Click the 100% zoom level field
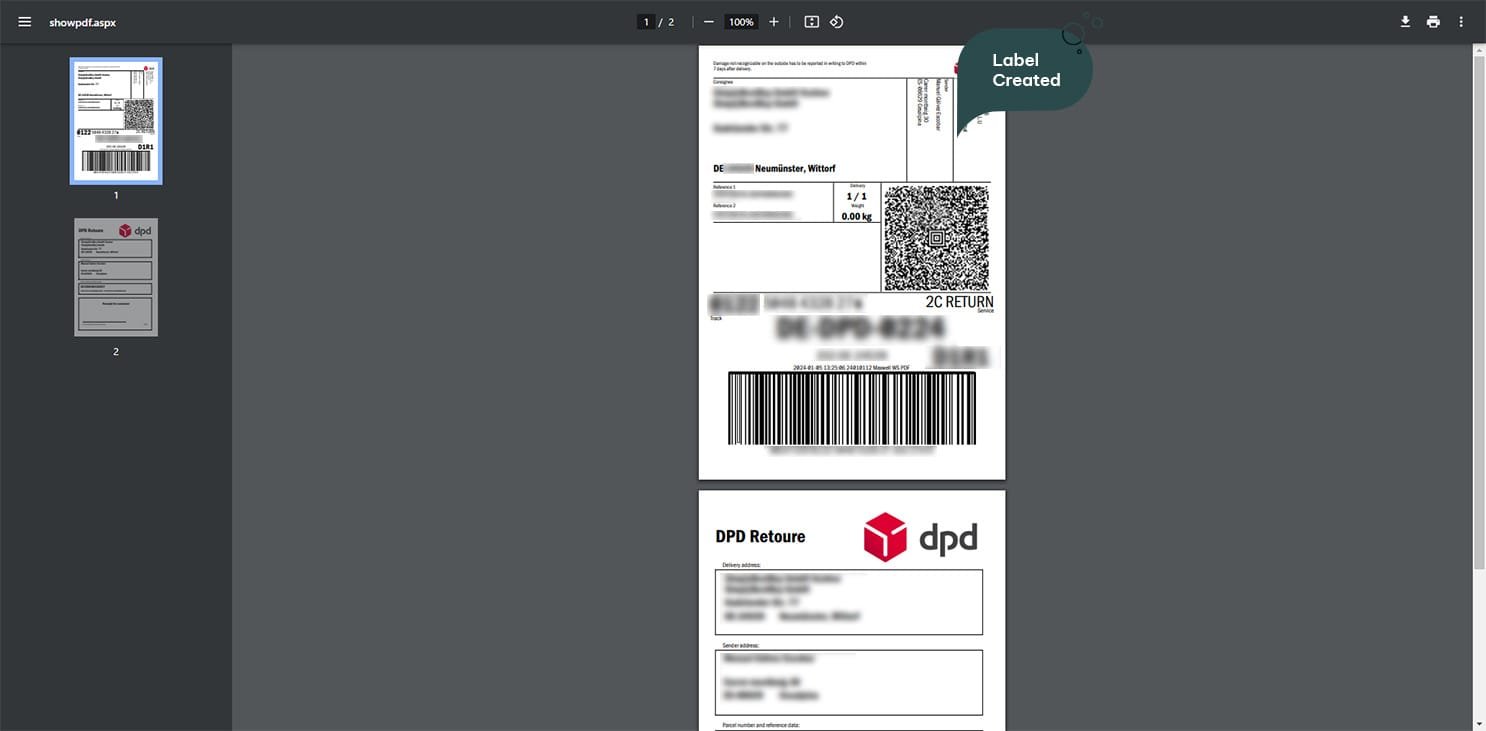The height and width of the screenshot is (731, 1486). pos(741,22)
